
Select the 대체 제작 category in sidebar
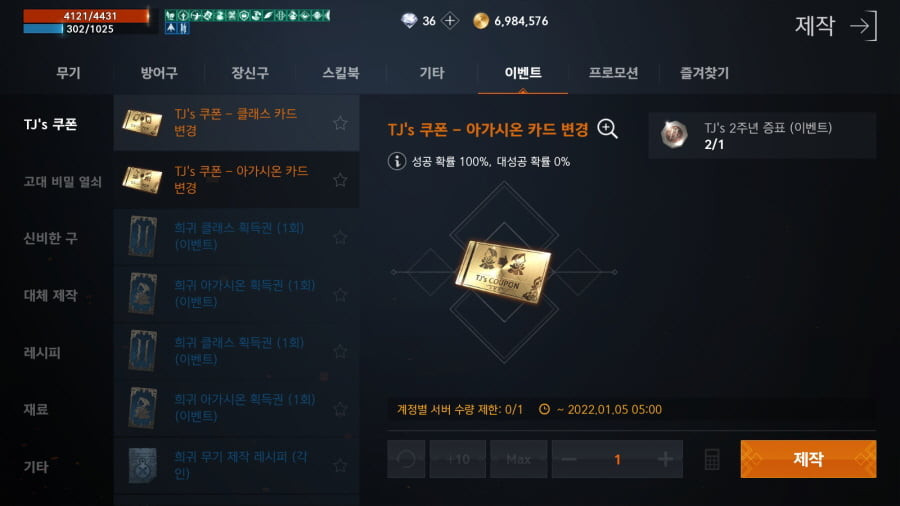coord(51,295)
